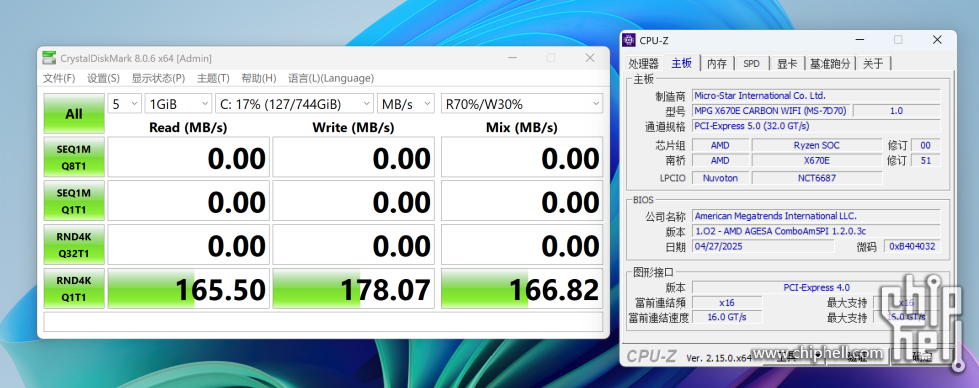
Task: Open the 显示状态(P) menu
Action: (158, 78)
